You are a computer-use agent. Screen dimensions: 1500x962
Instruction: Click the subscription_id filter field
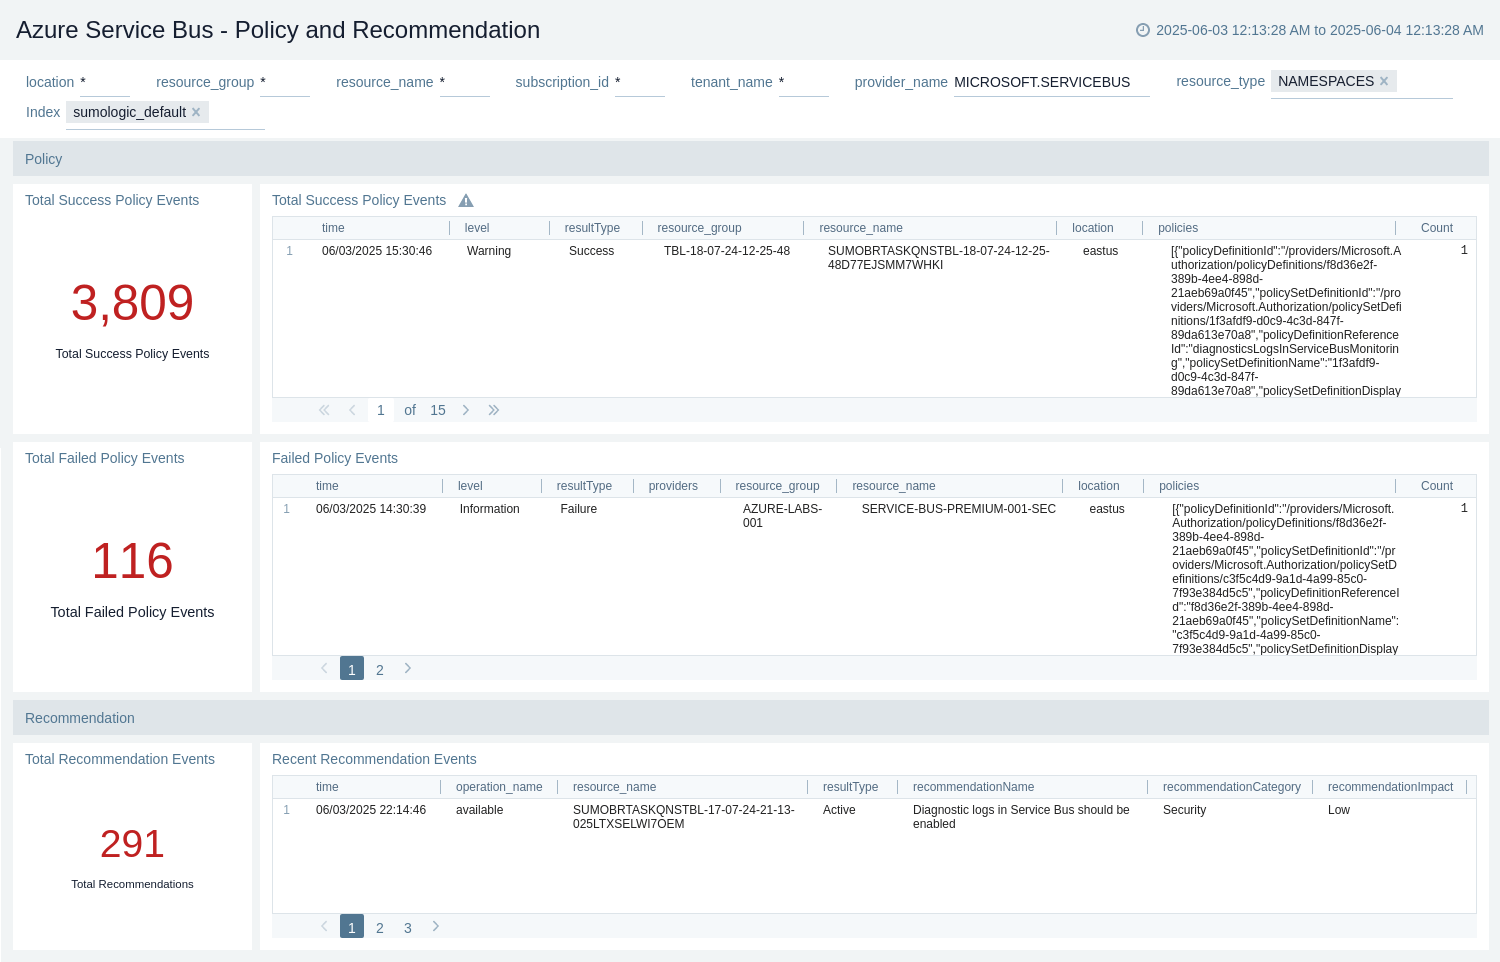(640, 83)
